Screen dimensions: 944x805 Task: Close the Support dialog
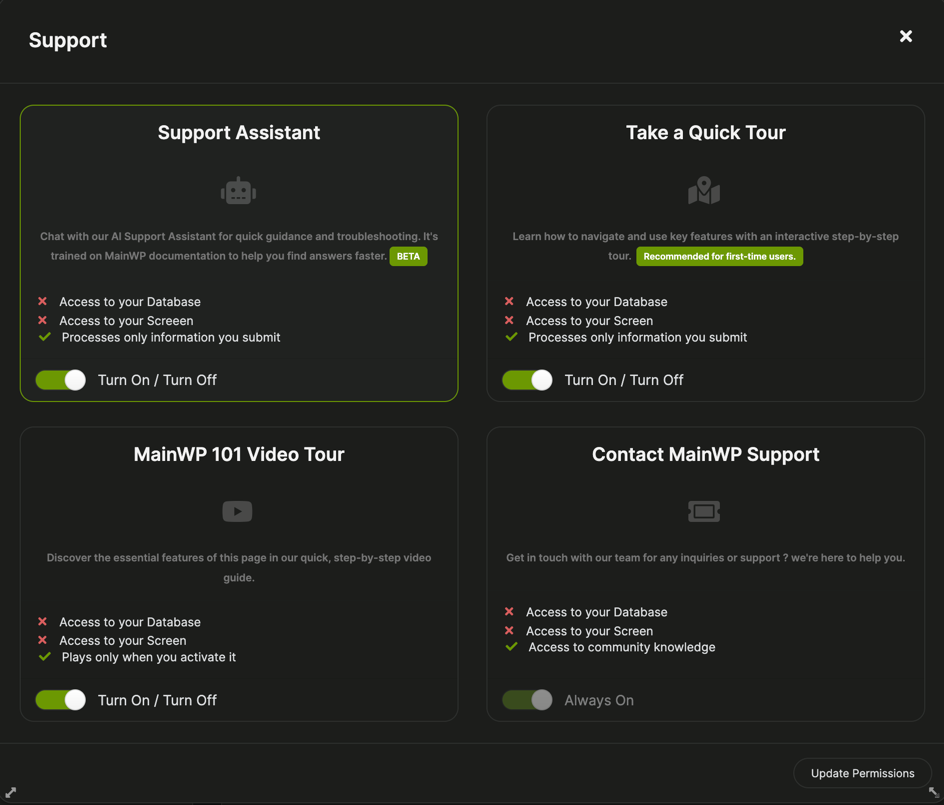(x=906, y=36)
